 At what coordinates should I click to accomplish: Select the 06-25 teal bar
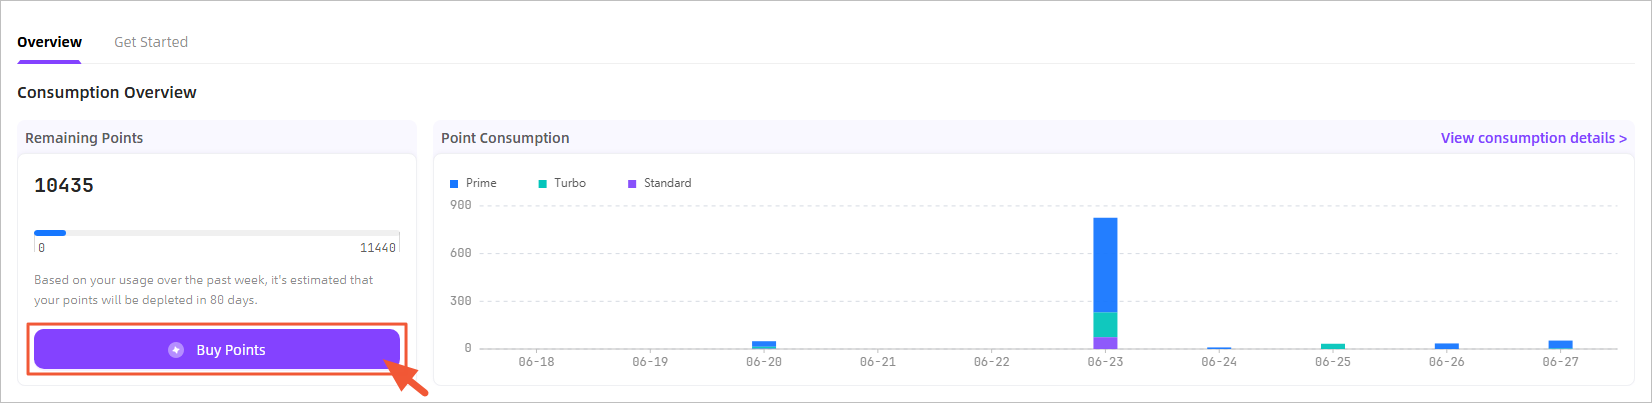(1333, 346)
